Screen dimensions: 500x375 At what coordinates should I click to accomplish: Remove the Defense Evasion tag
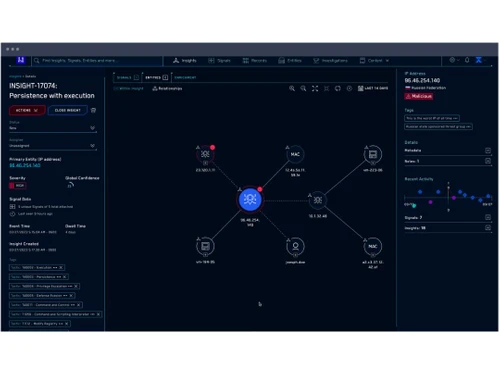(x=71, y=296)
